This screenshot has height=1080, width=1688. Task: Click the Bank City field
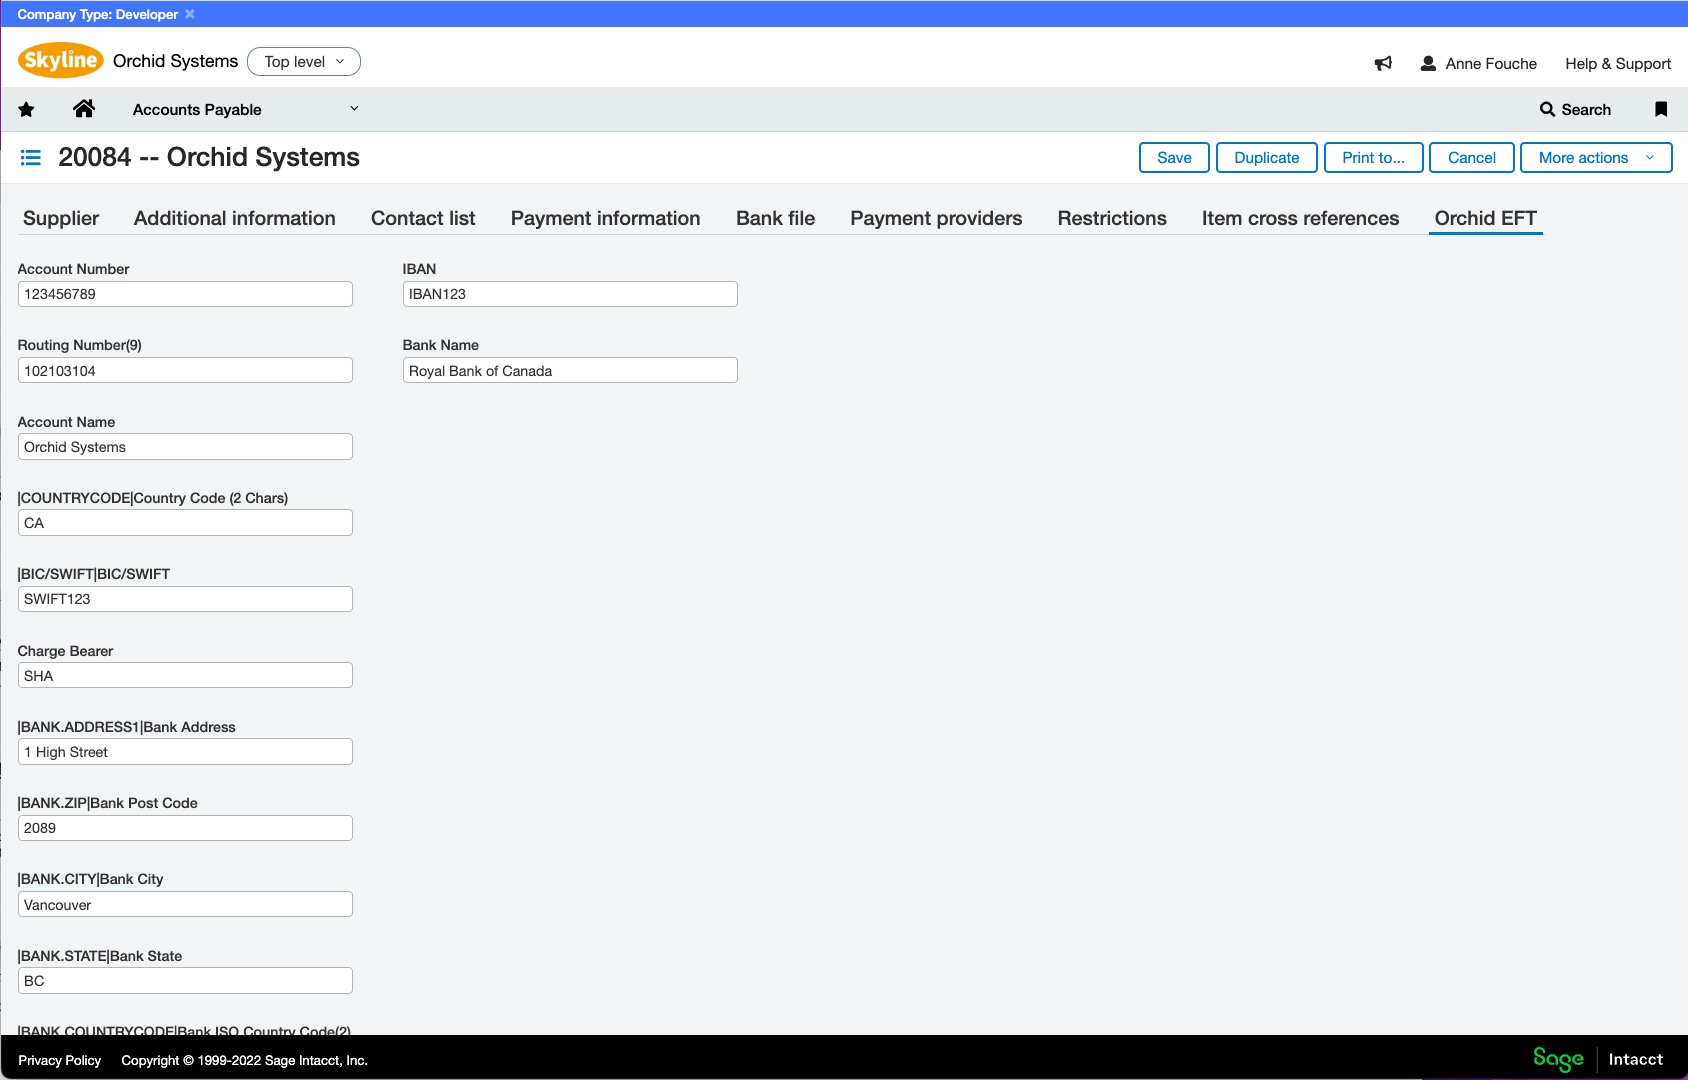(185, 904)
